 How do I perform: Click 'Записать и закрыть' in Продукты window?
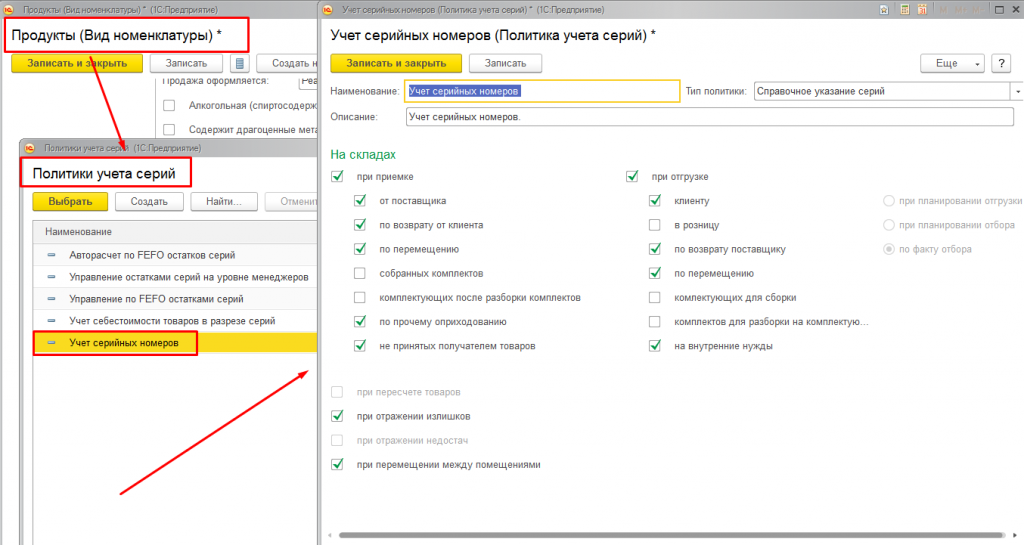(77, 63)
